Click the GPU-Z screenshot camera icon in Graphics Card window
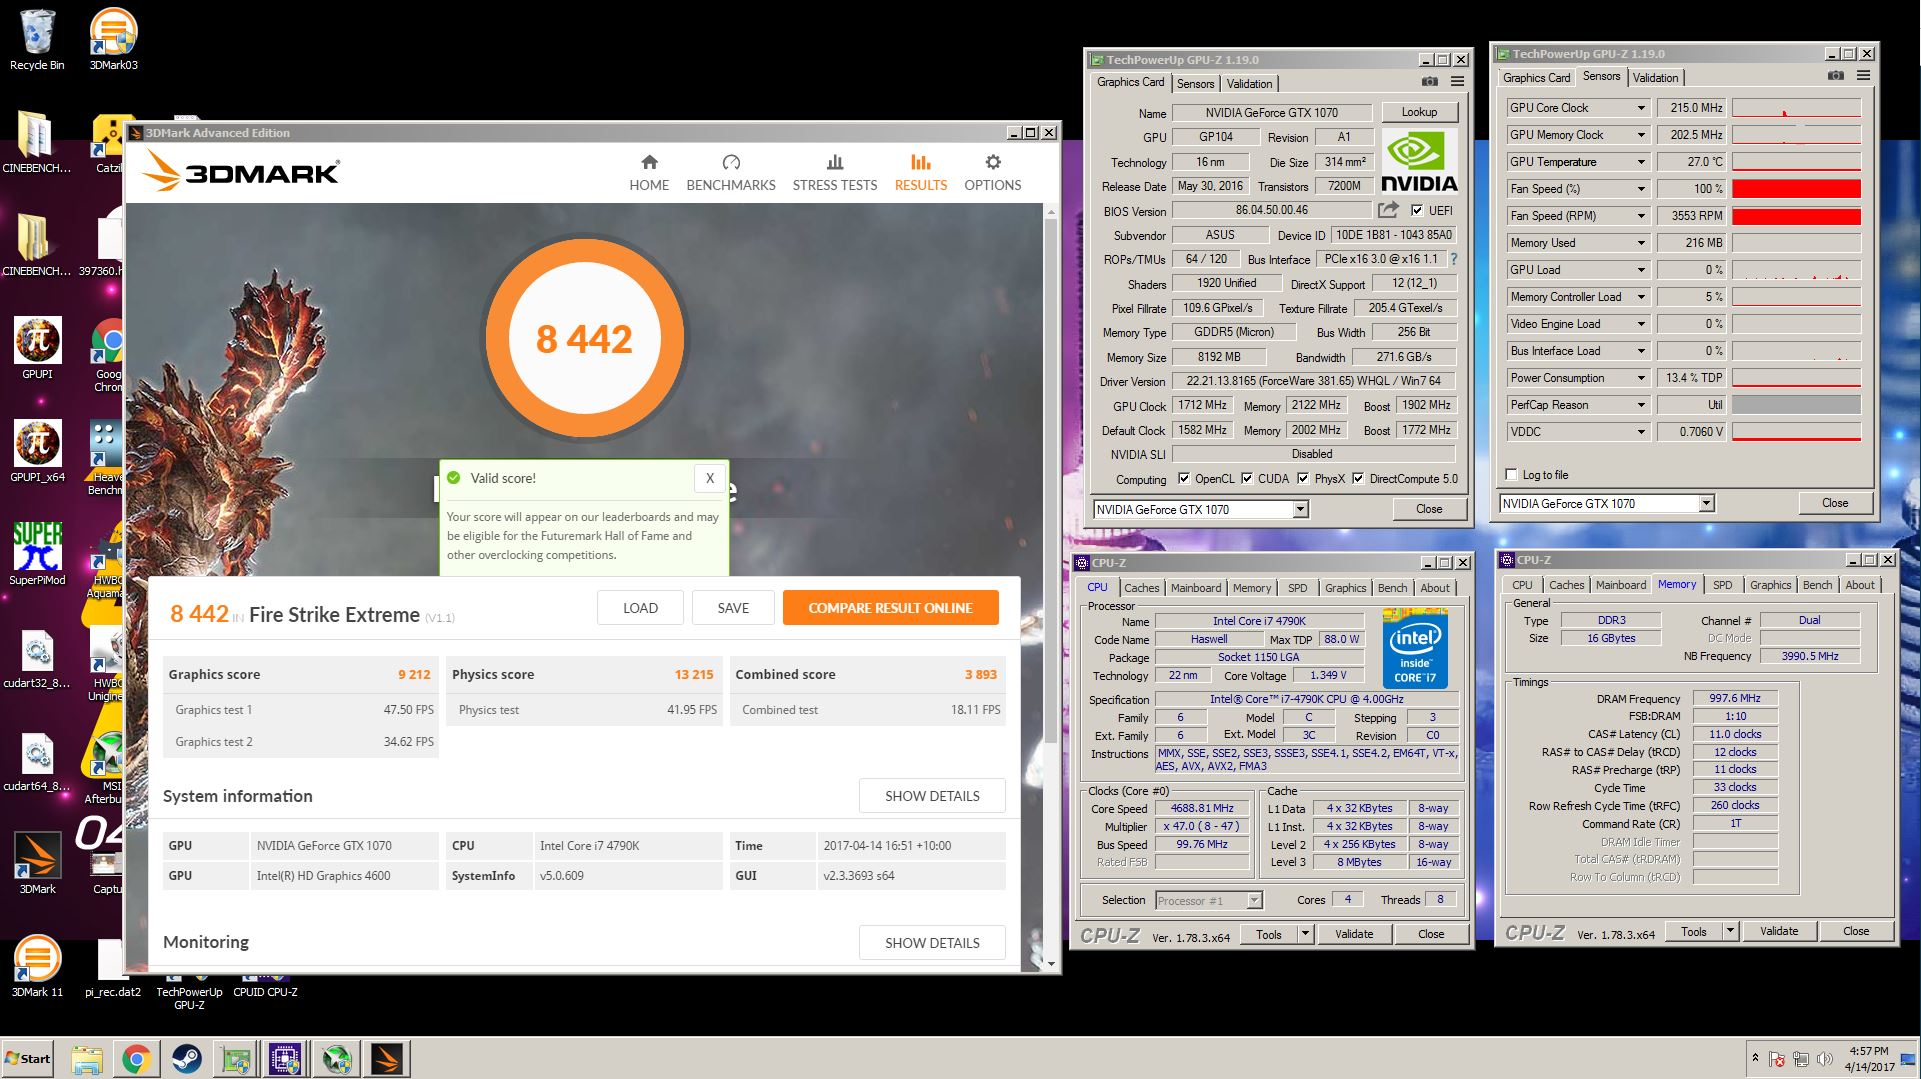1921x1079 pixels. [x=1430, y=82]
